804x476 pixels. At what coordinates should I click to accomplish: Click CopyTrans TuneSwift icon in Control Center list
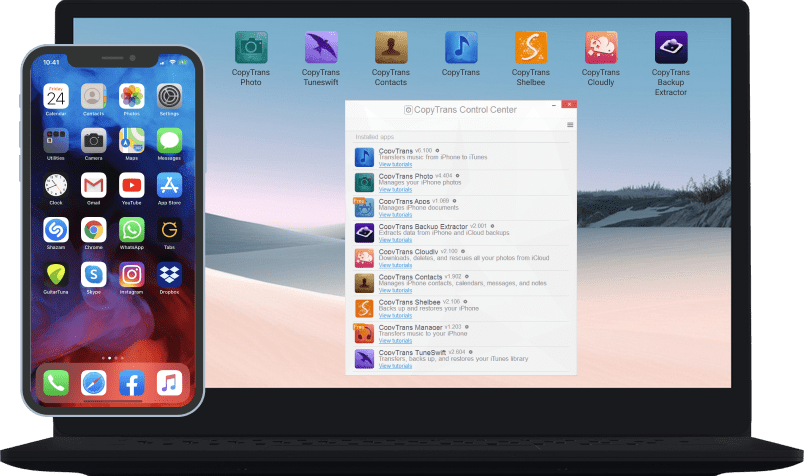(364, 359)
